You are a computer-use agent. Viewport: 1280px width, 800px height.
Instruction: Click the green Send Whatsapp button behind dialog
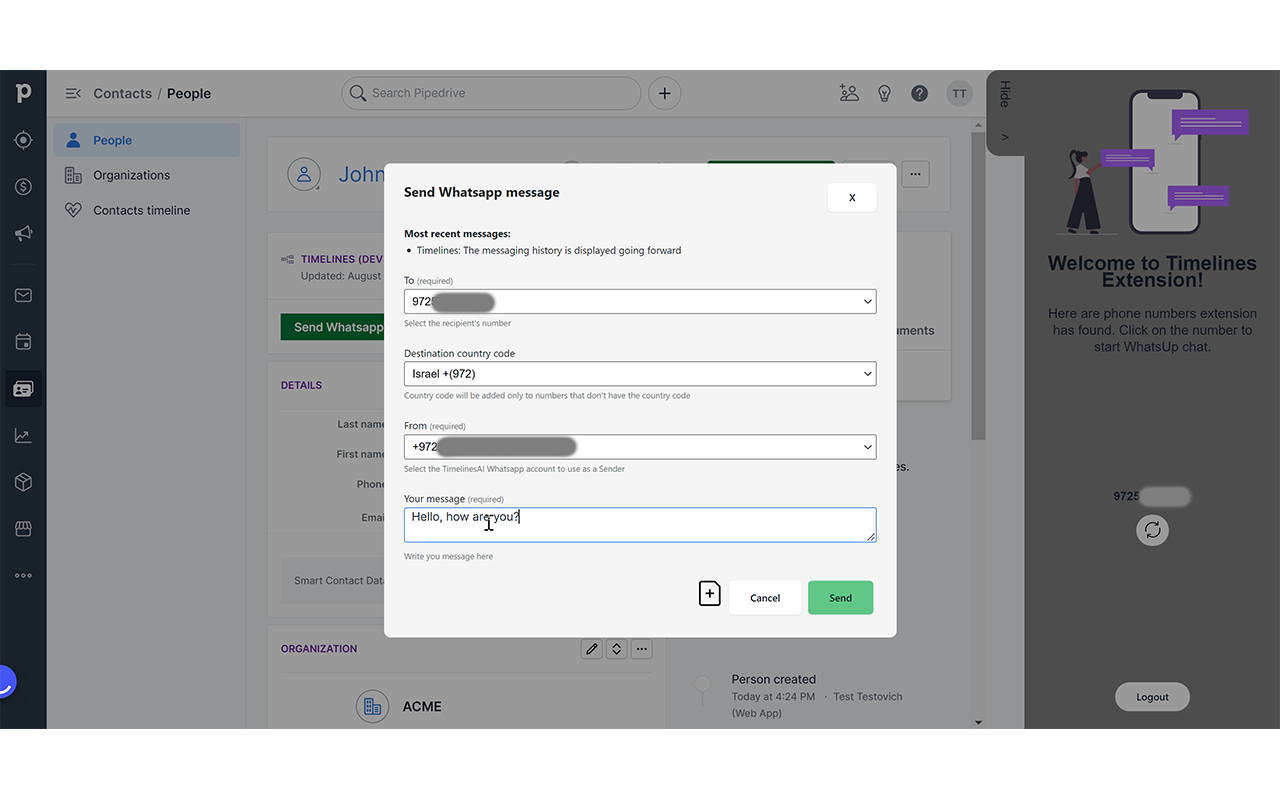333,327
